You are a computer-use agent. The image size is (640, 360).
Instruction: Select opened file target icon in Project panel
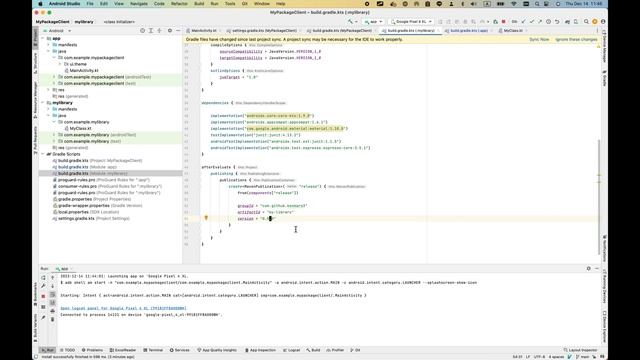pyautogui.click(x=142, y=31)
